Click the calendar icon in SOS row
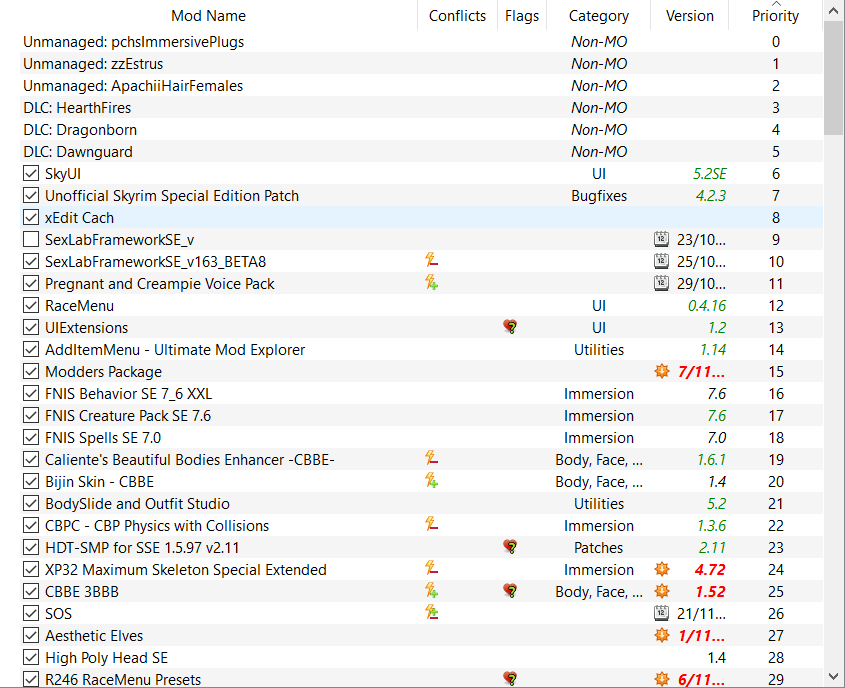Image resolution: width=845 pixels, height=688 pixels. tap(661, 613)
